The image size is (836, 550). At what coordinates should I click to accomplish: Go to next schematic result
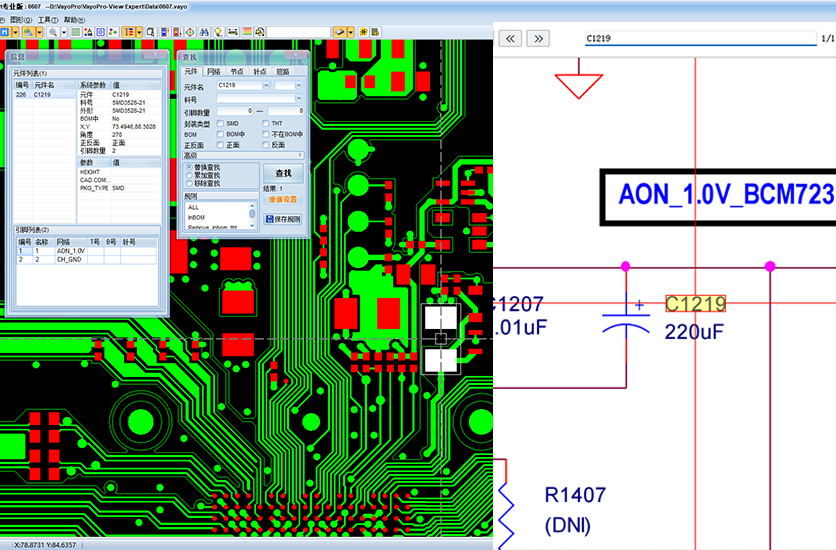[538, 38]
